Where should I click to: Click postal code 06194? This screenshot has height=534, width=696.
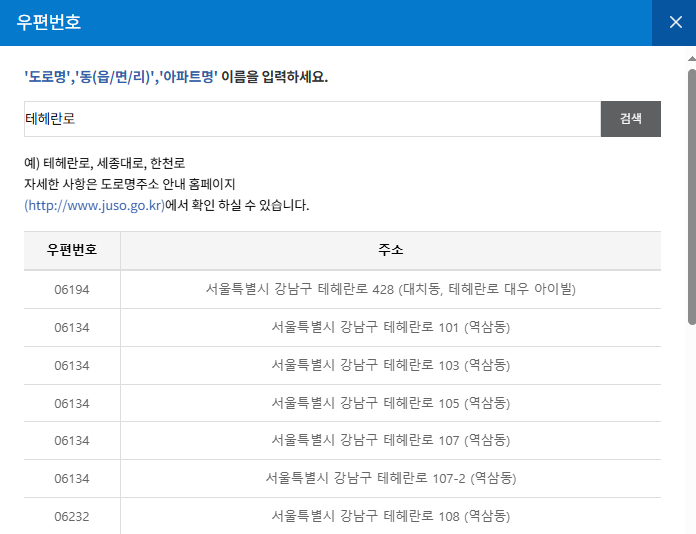(x=72, y=290)
